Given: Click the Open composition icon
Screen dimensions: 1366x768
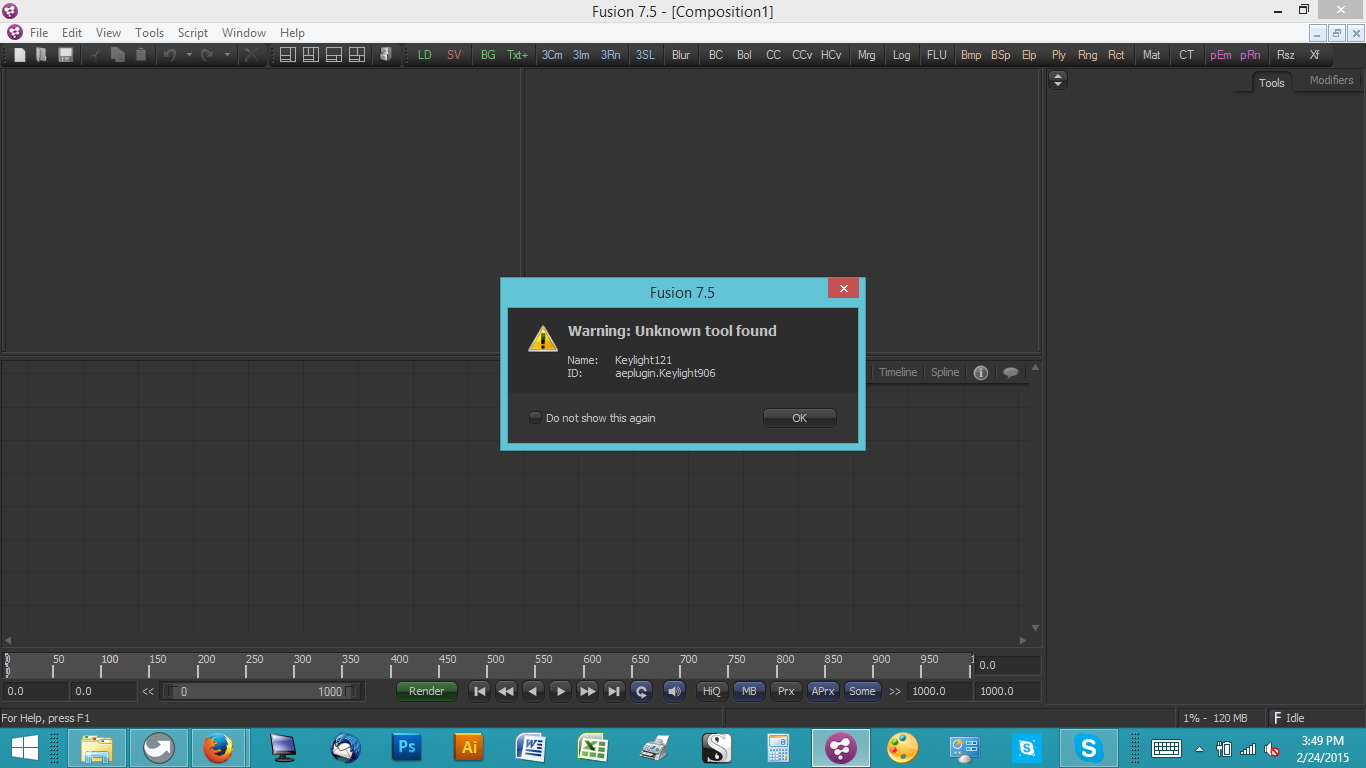Looking at the screenshot, I should point(42,55).
